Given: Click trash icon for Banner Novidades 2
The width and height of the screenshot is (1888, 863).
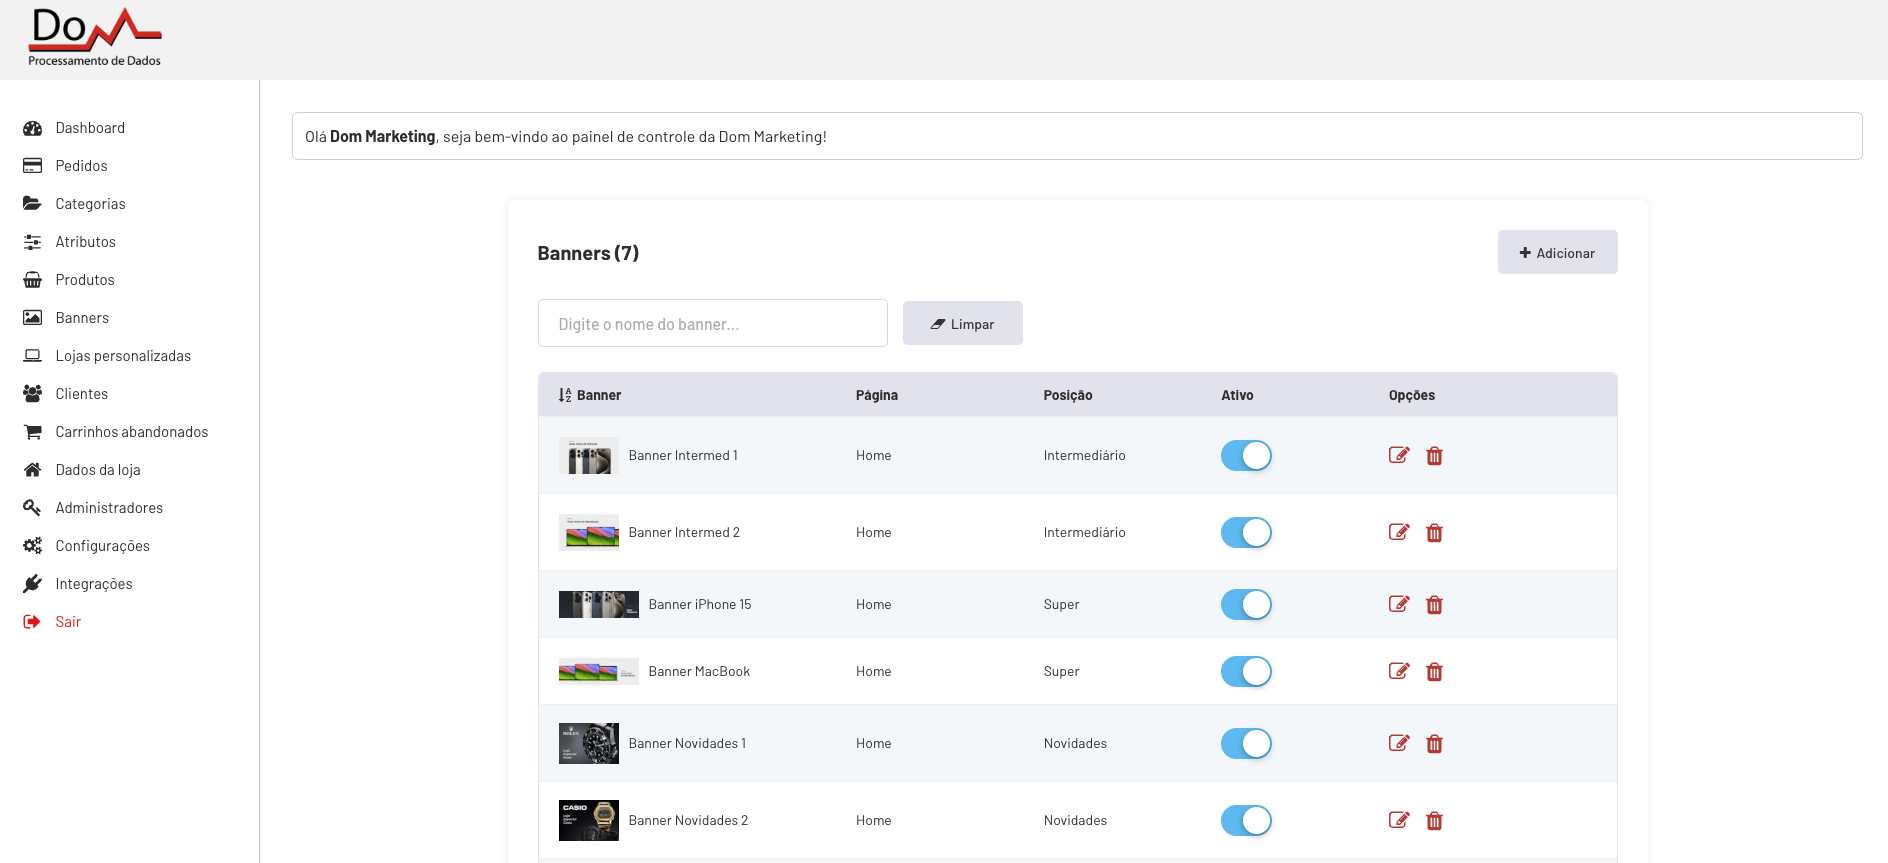Looking at the screenshot, I should [x=1434, y=821].
